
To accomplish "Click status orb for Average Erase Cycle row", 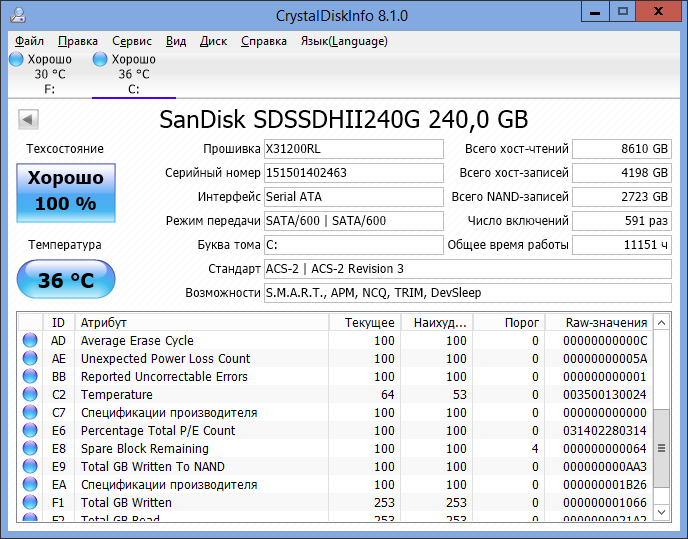I will (30, 341).
